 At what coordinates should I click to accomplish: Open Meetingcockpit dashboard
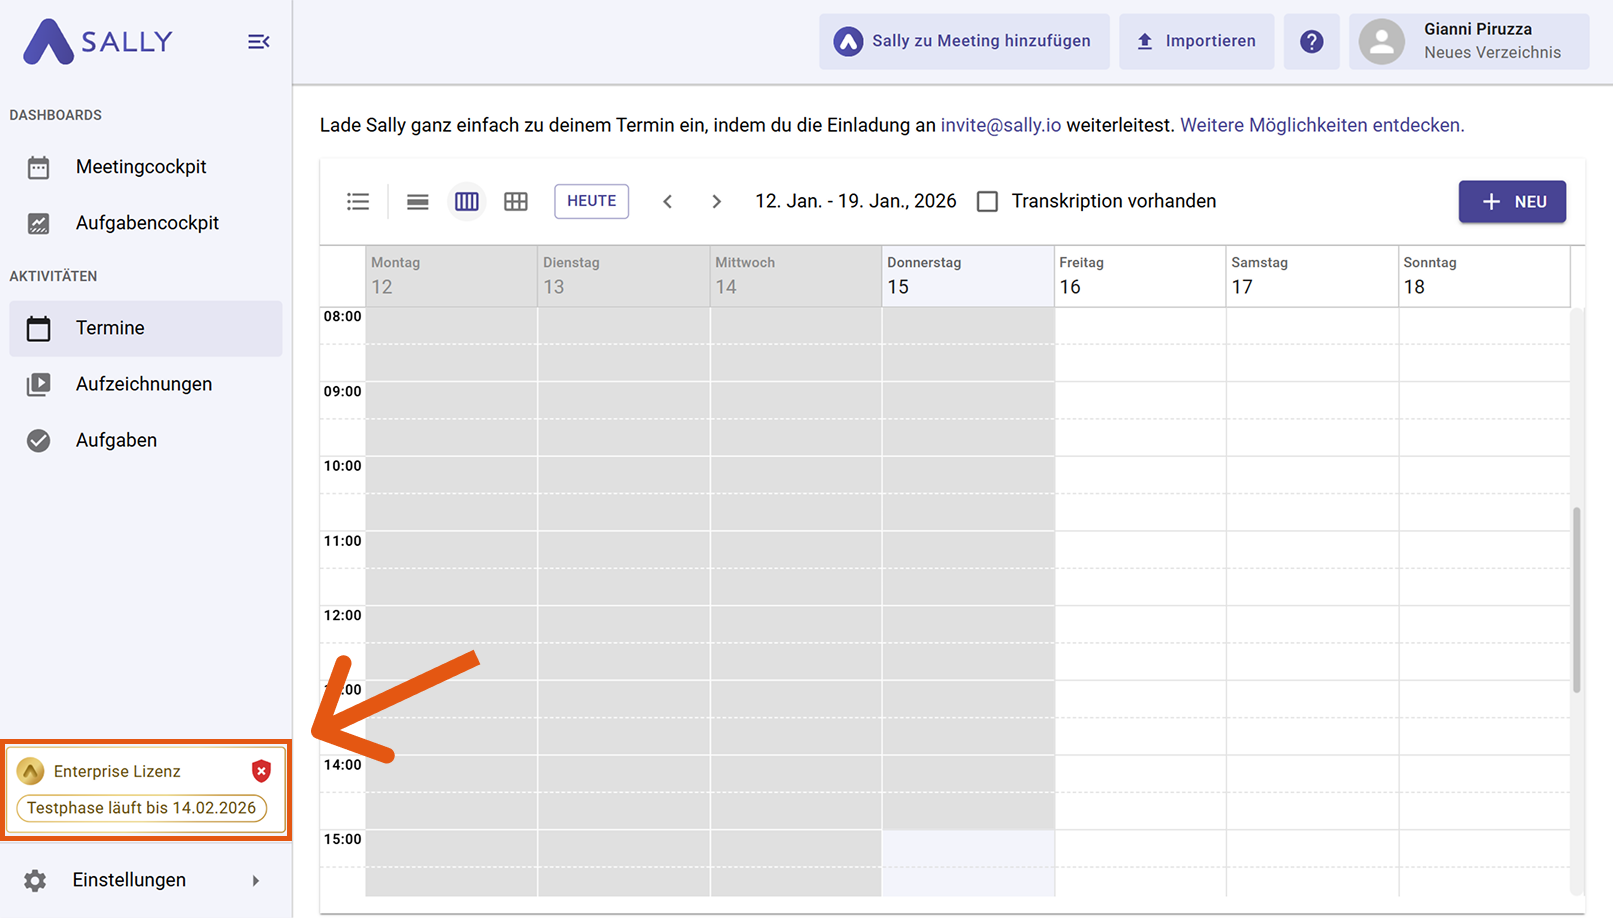coord(141,167)
